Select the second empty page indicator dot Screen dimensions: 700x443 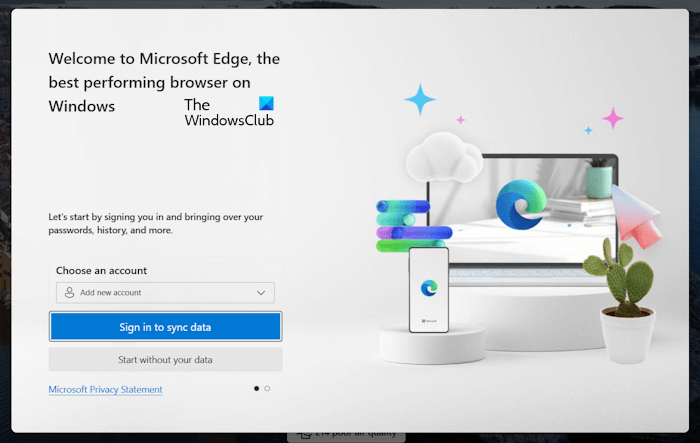point(267,389)
